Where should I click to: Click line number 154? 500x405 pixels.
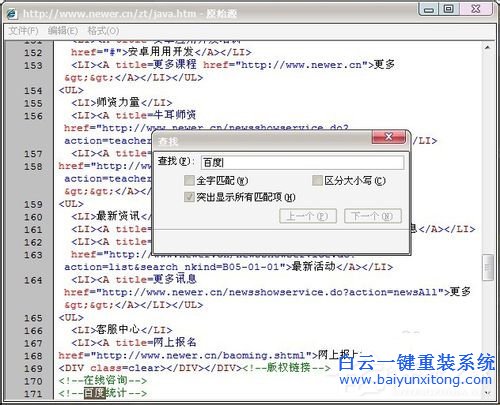click(33, 91)
